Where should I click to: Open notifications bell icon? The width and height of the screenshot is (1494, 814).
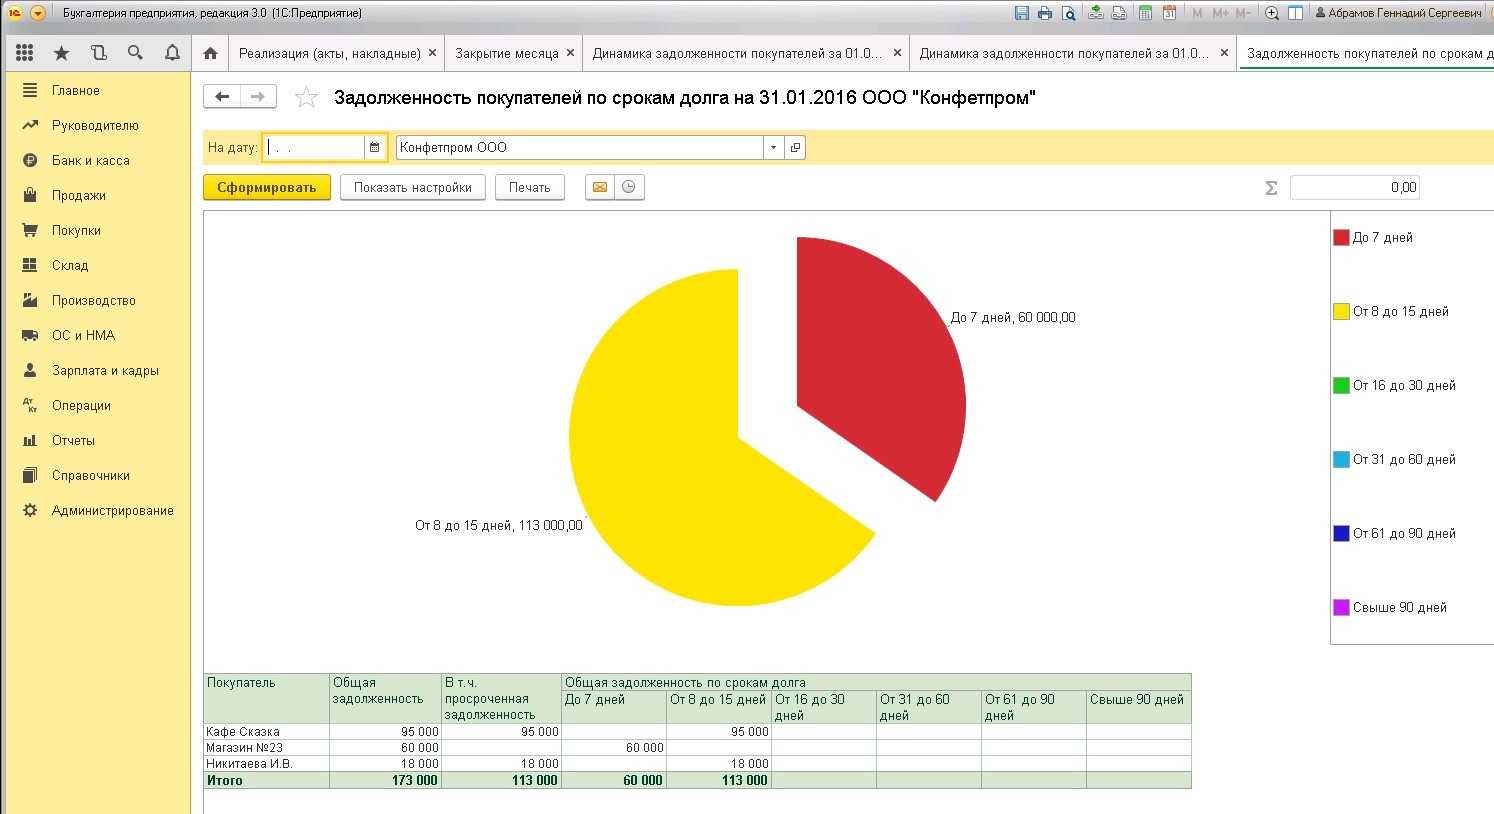172,53
